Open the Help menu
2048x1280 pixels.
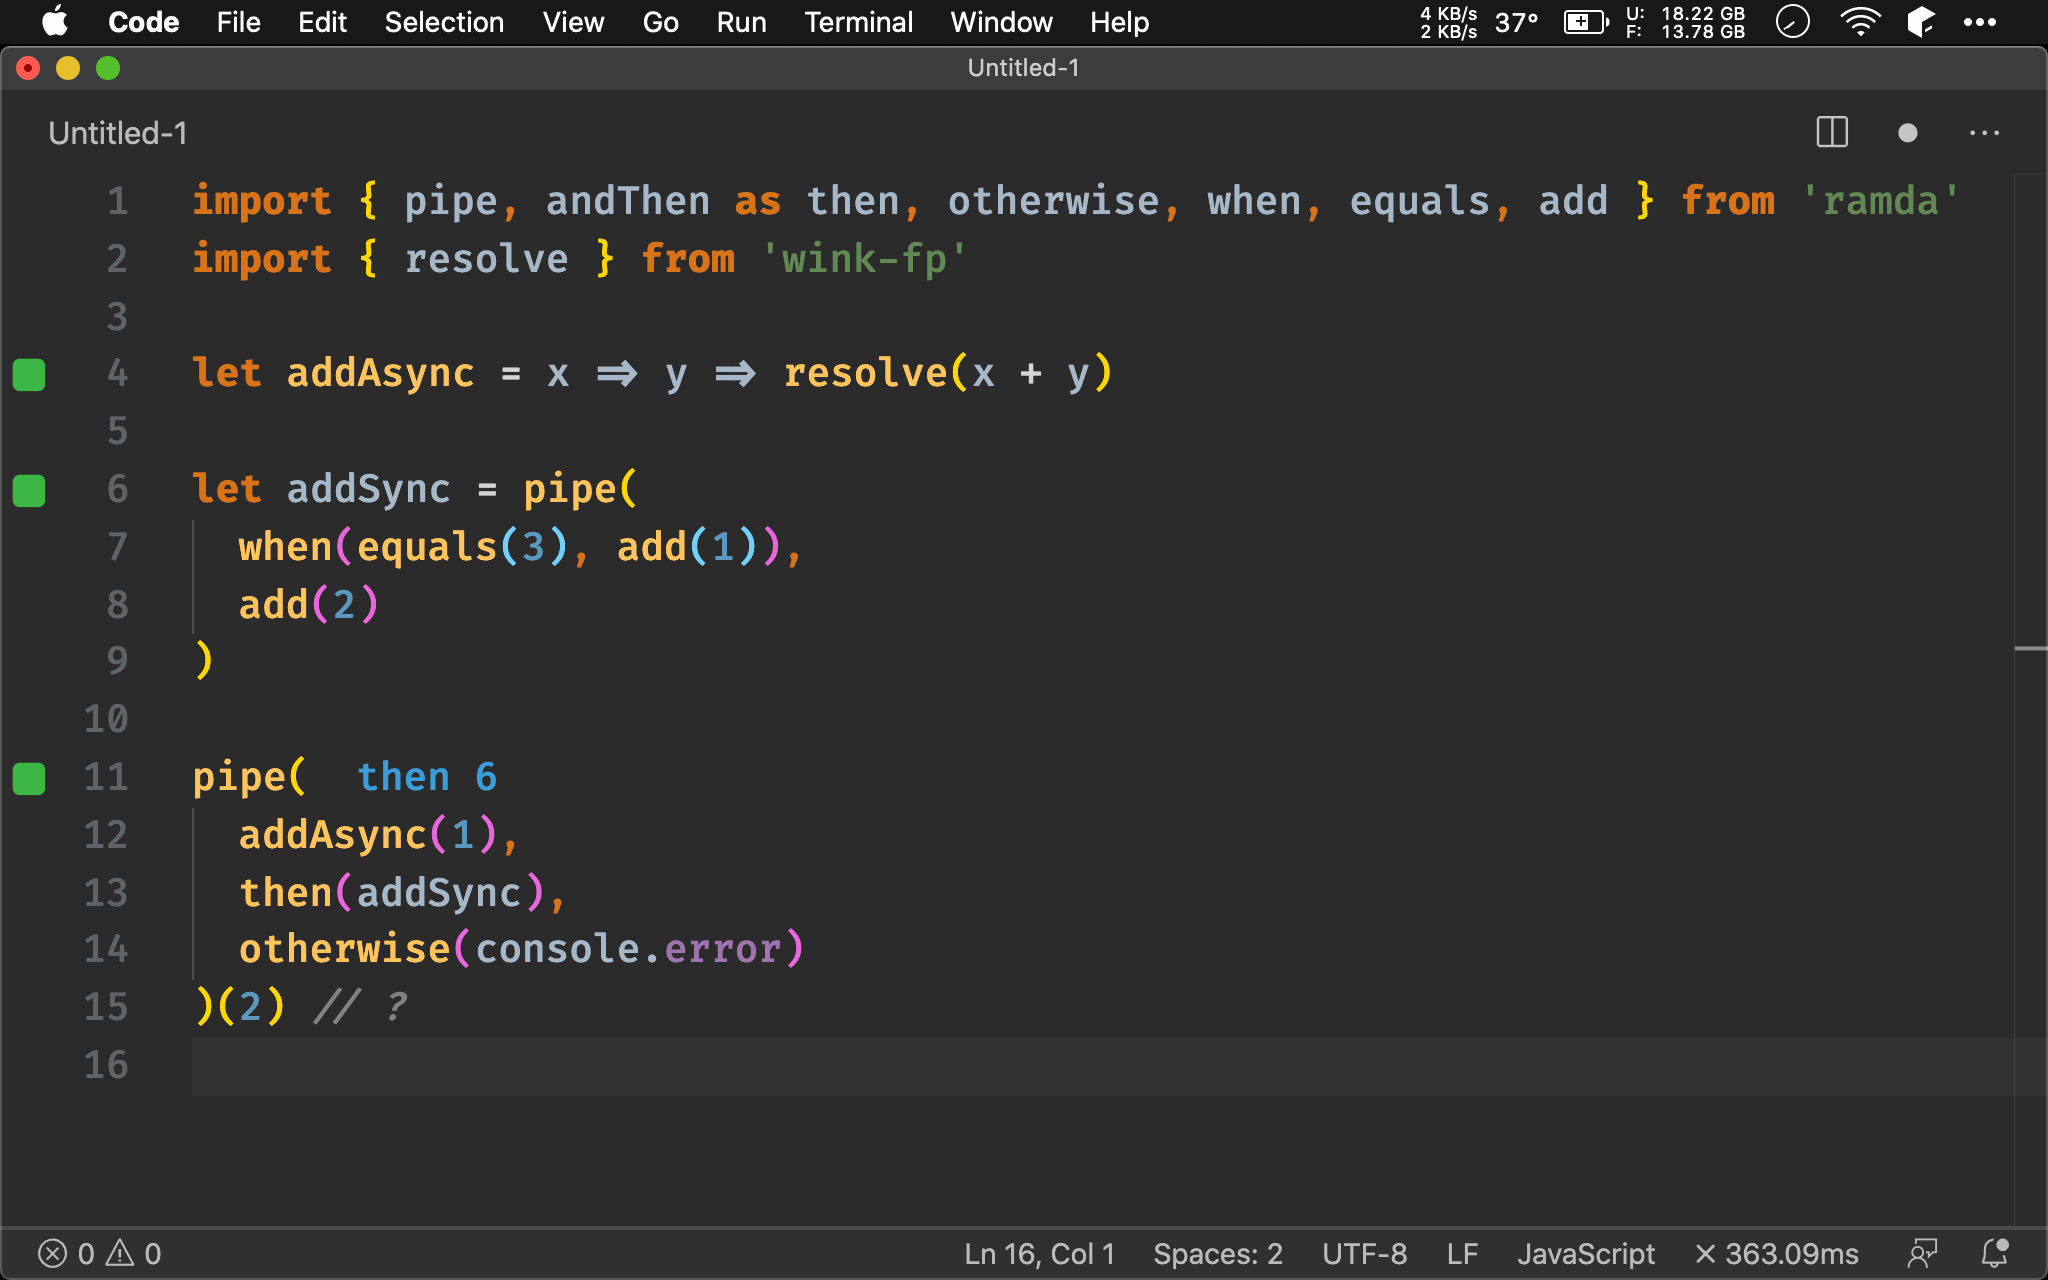(x=1119, y=22)
